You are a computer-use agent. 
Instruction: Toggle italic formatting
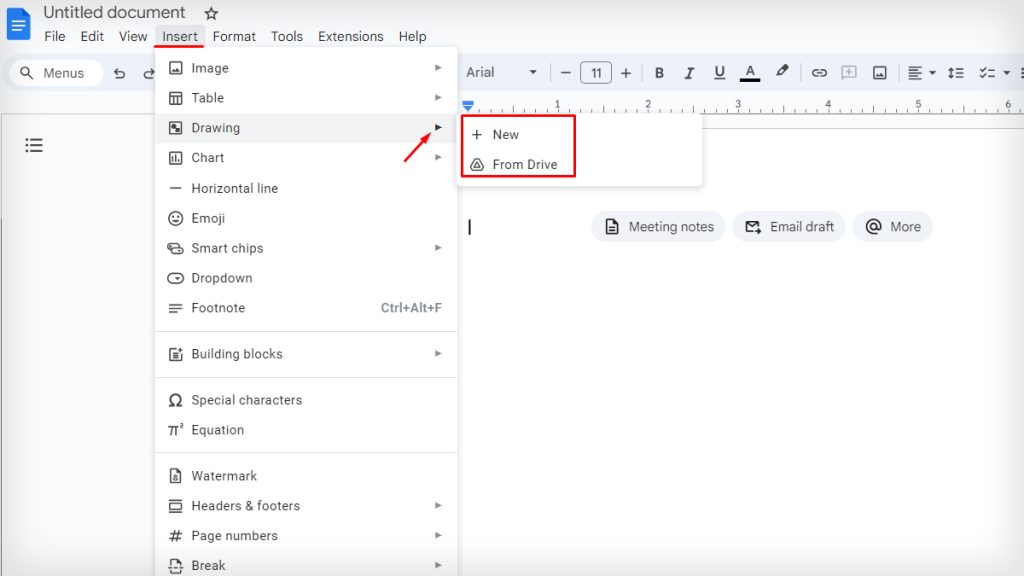689,72
